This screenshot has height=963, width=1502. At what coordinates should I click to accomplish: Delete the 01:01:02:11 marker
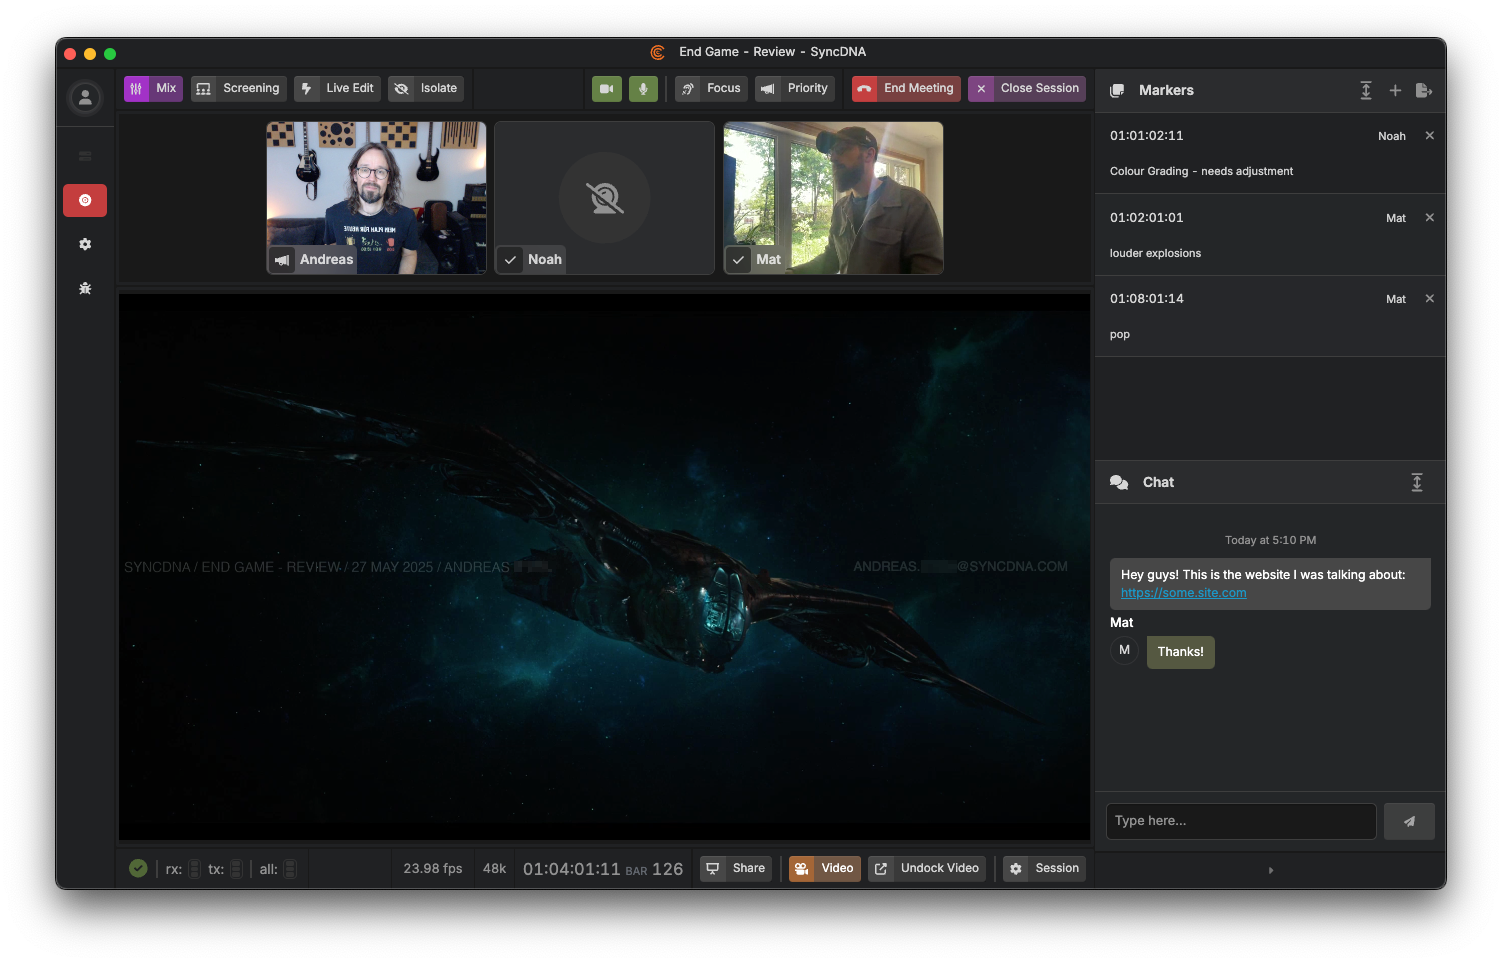1430,136
